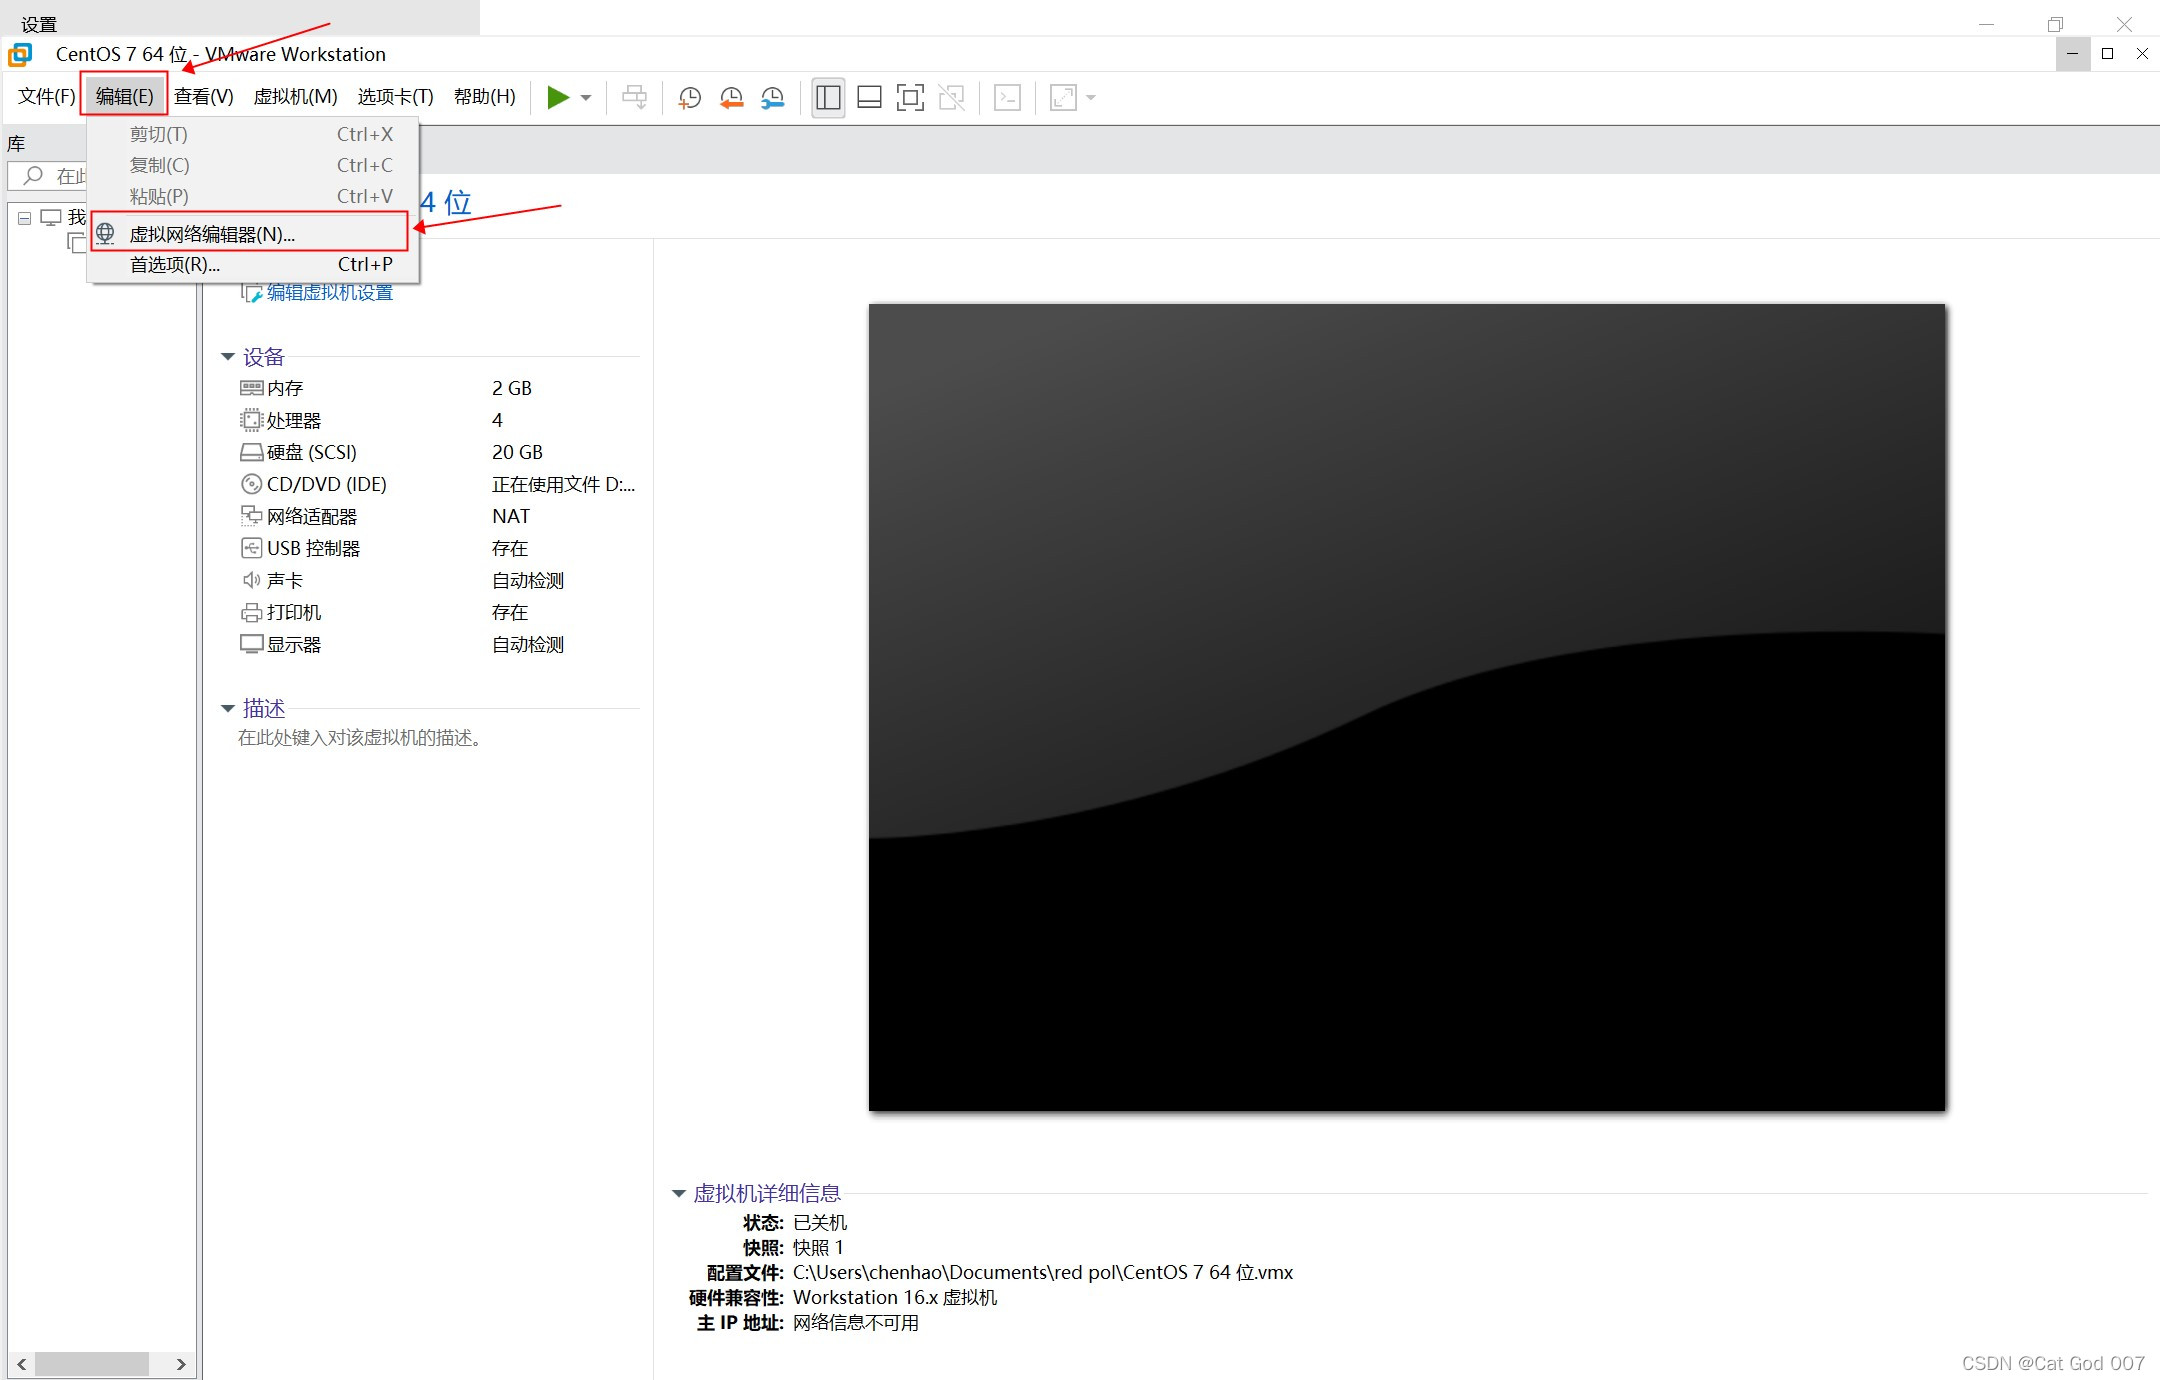2160x1380 pixels.
Task: Collapse the My Computer library tree node
Action: 24,218
